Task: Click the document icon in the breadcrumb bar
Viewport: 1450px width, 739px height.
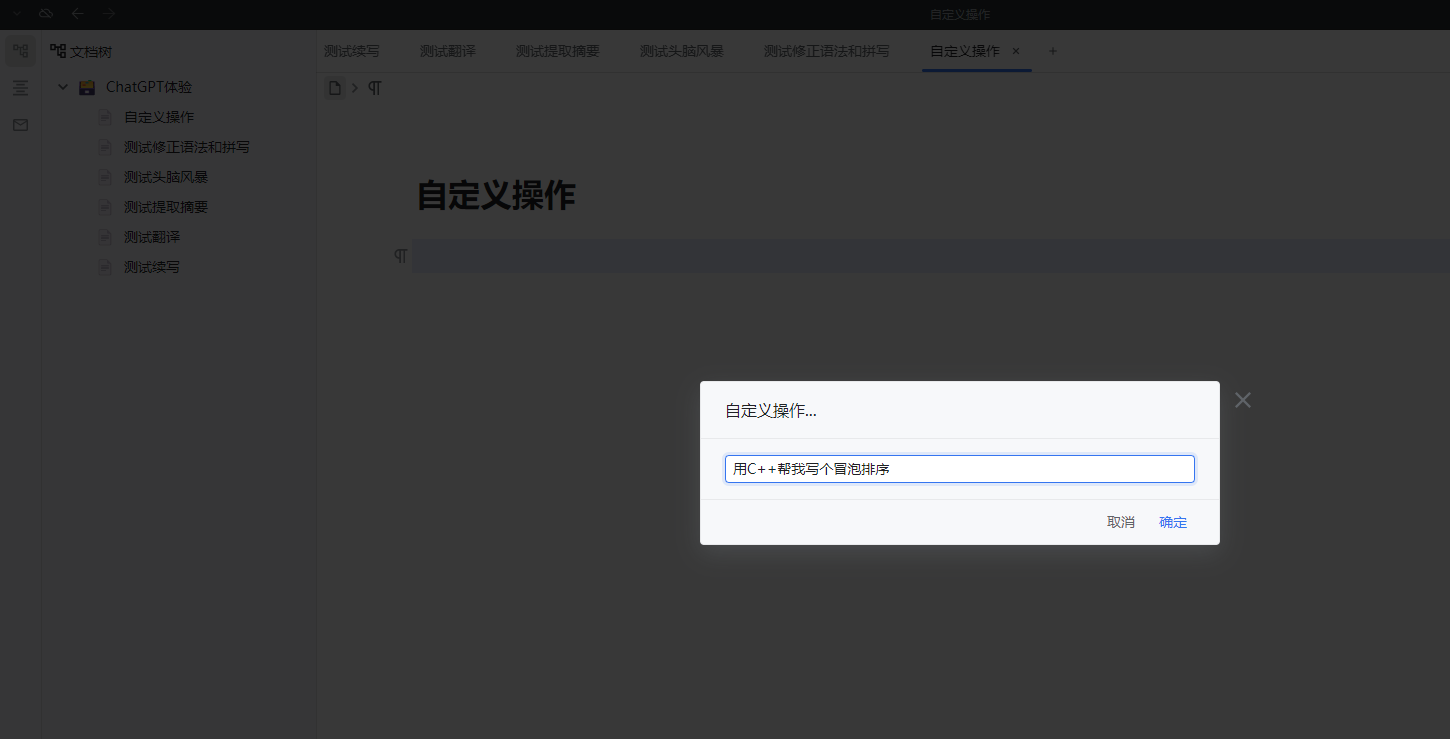Action: click(335, 88)
